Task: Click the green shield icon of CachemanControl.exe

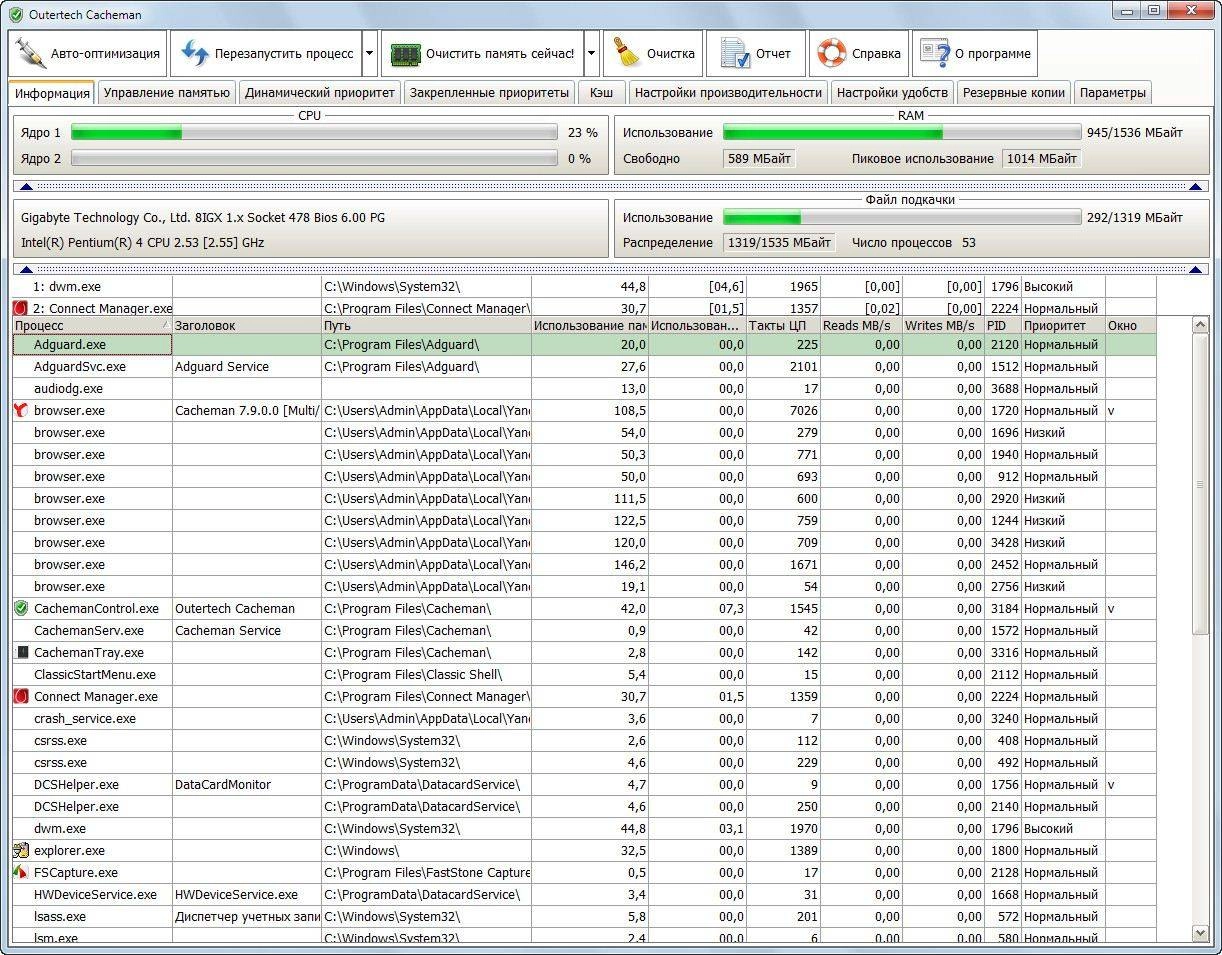Action: (x=21, y=609)
